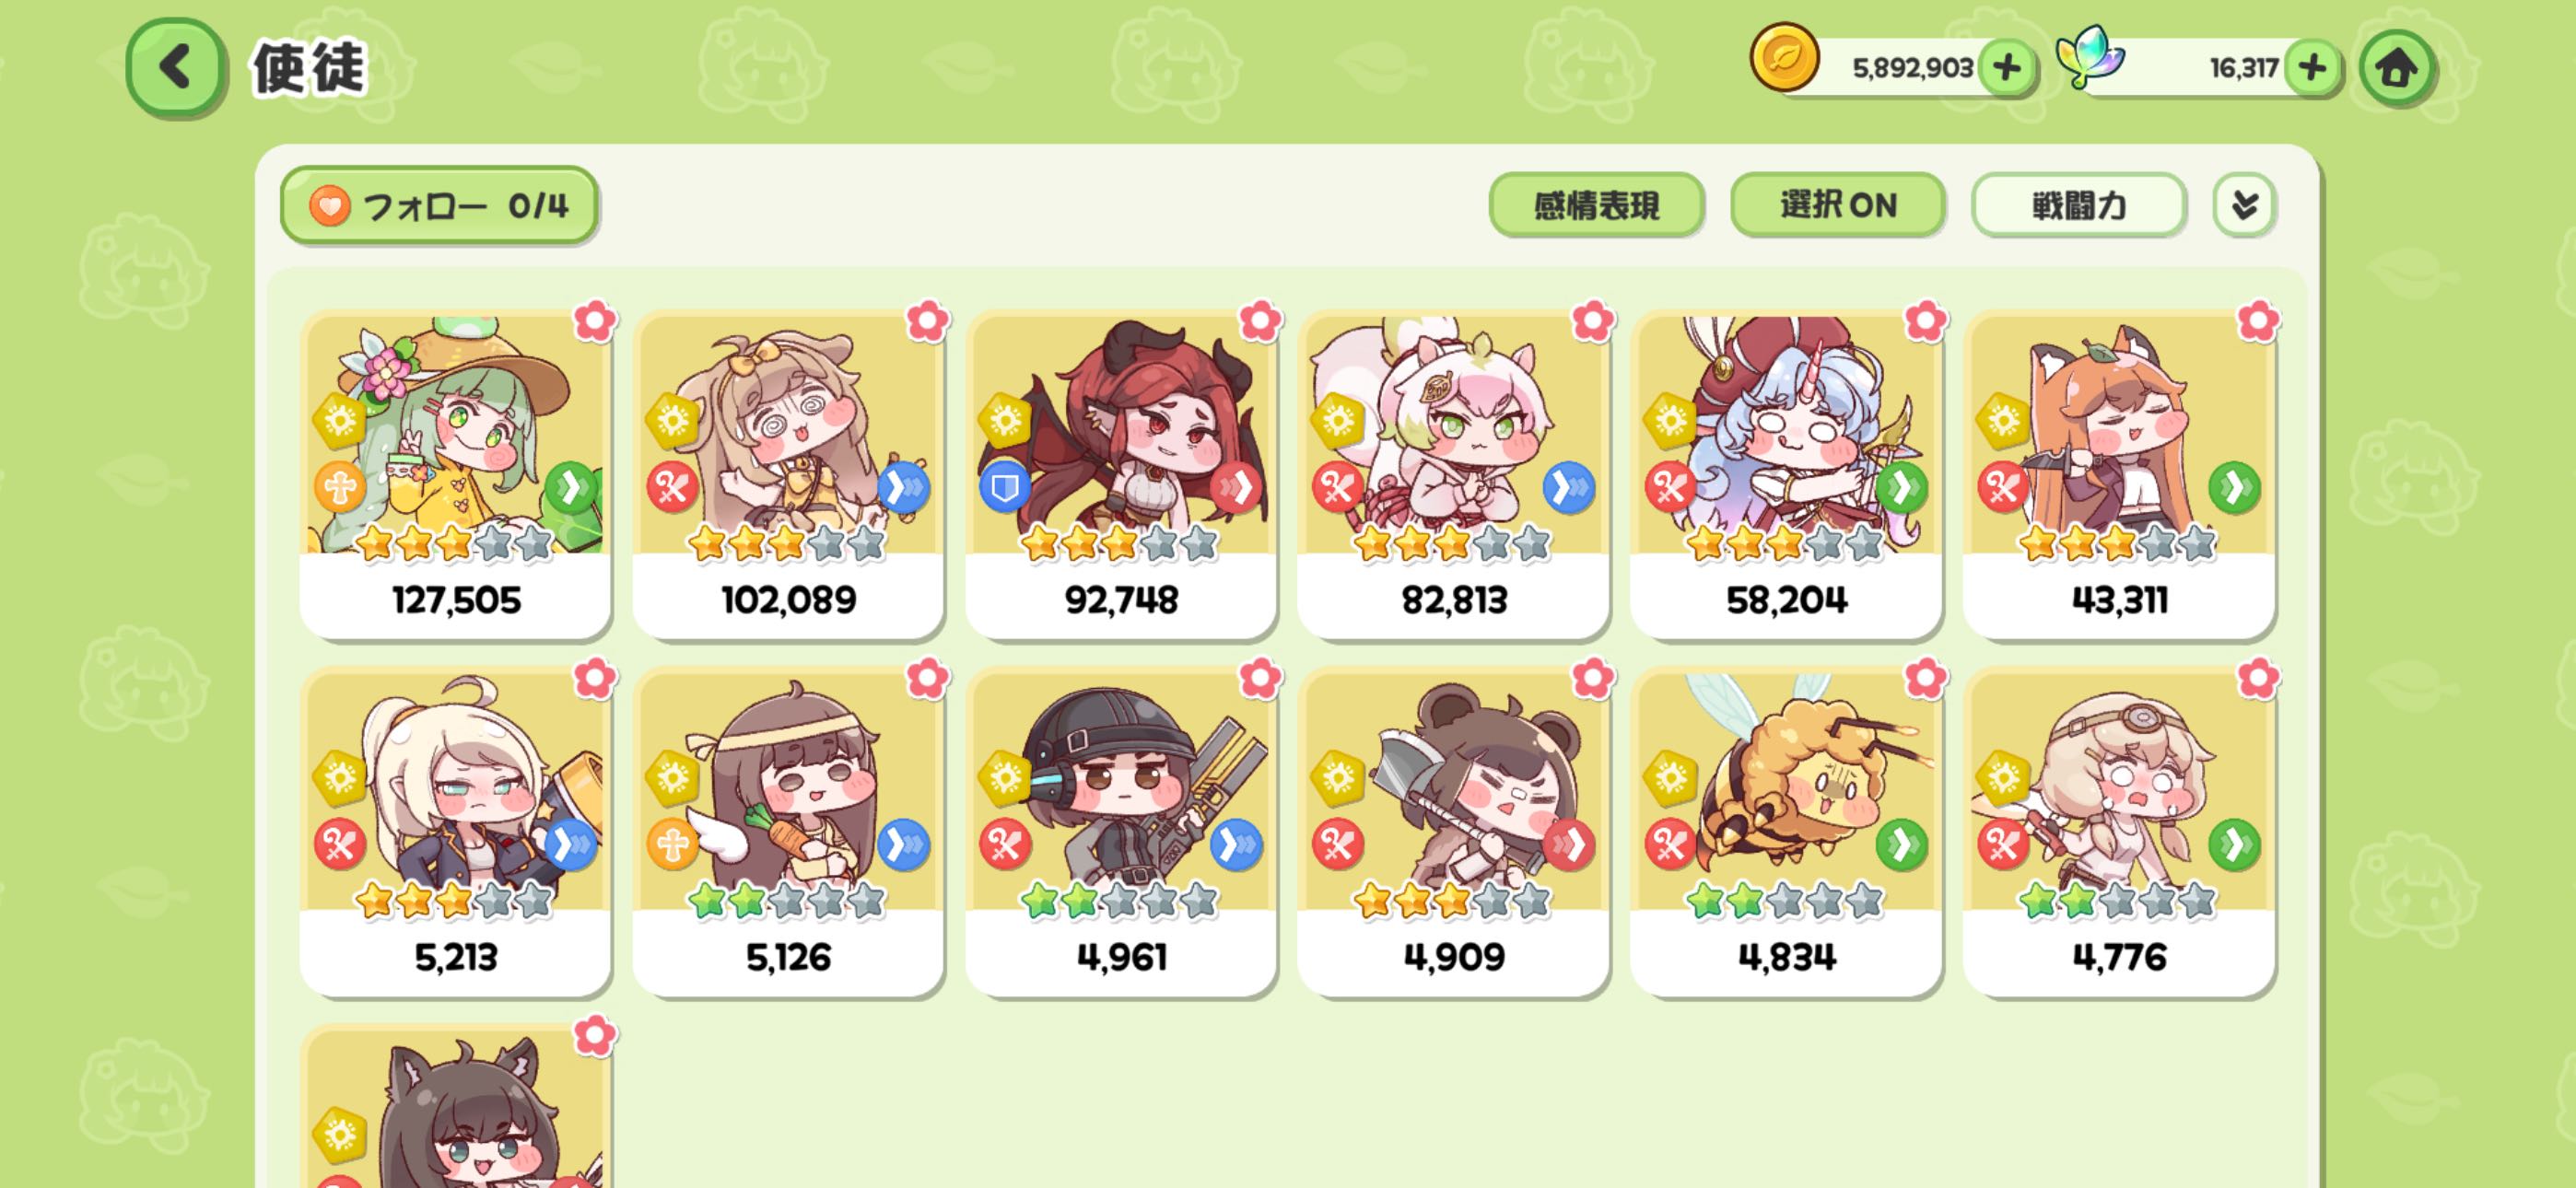Select the bee character card with 4,834
This screenshot has height=1188, width=2576.
point(1786,832)
